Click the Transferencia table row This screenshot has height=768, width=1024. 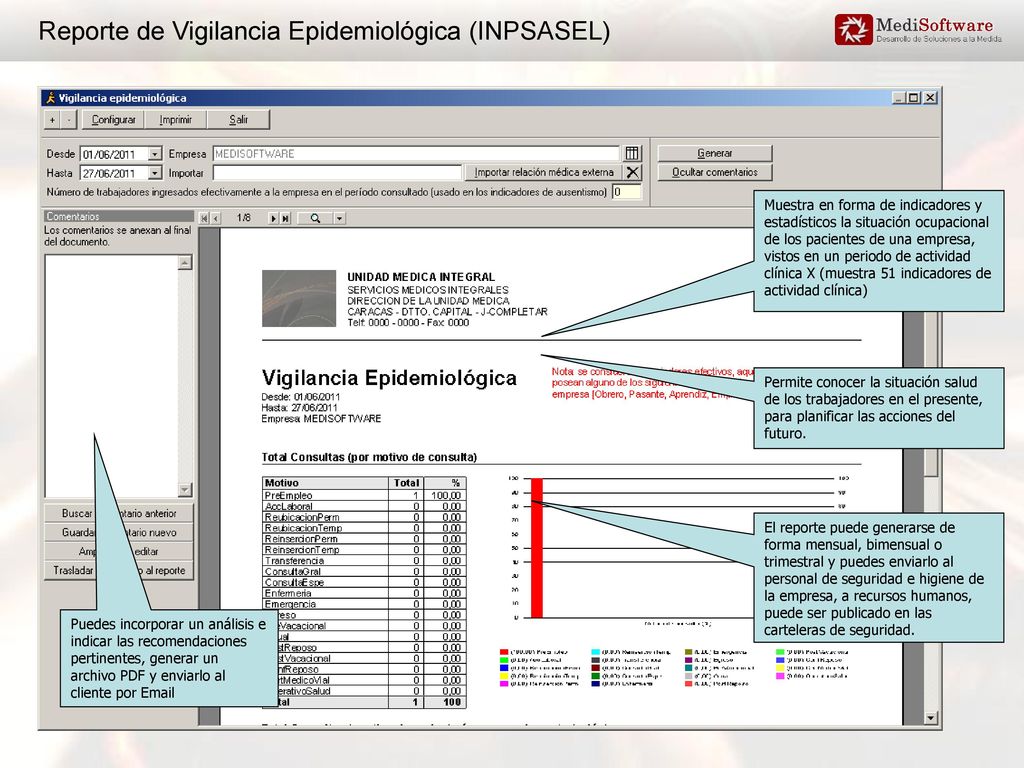(364, 560)
